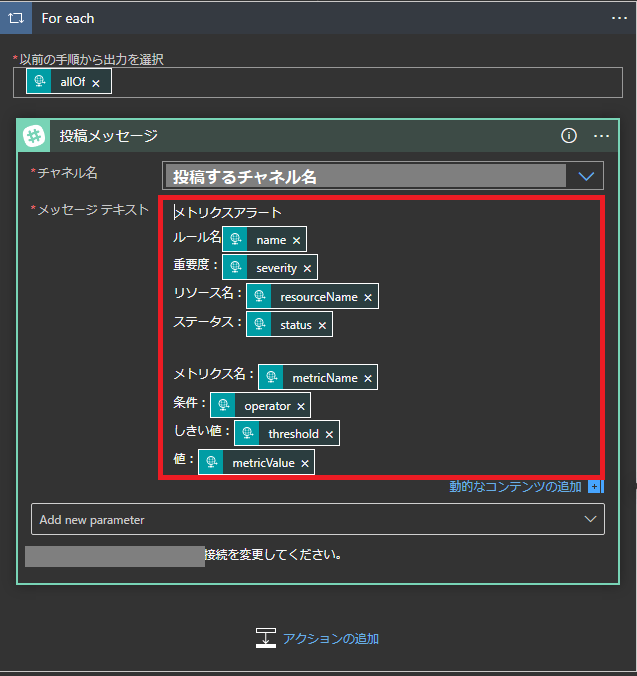Click the threshold token icon
This screenshot has width=637, height=676.
[x=247, y=433]
